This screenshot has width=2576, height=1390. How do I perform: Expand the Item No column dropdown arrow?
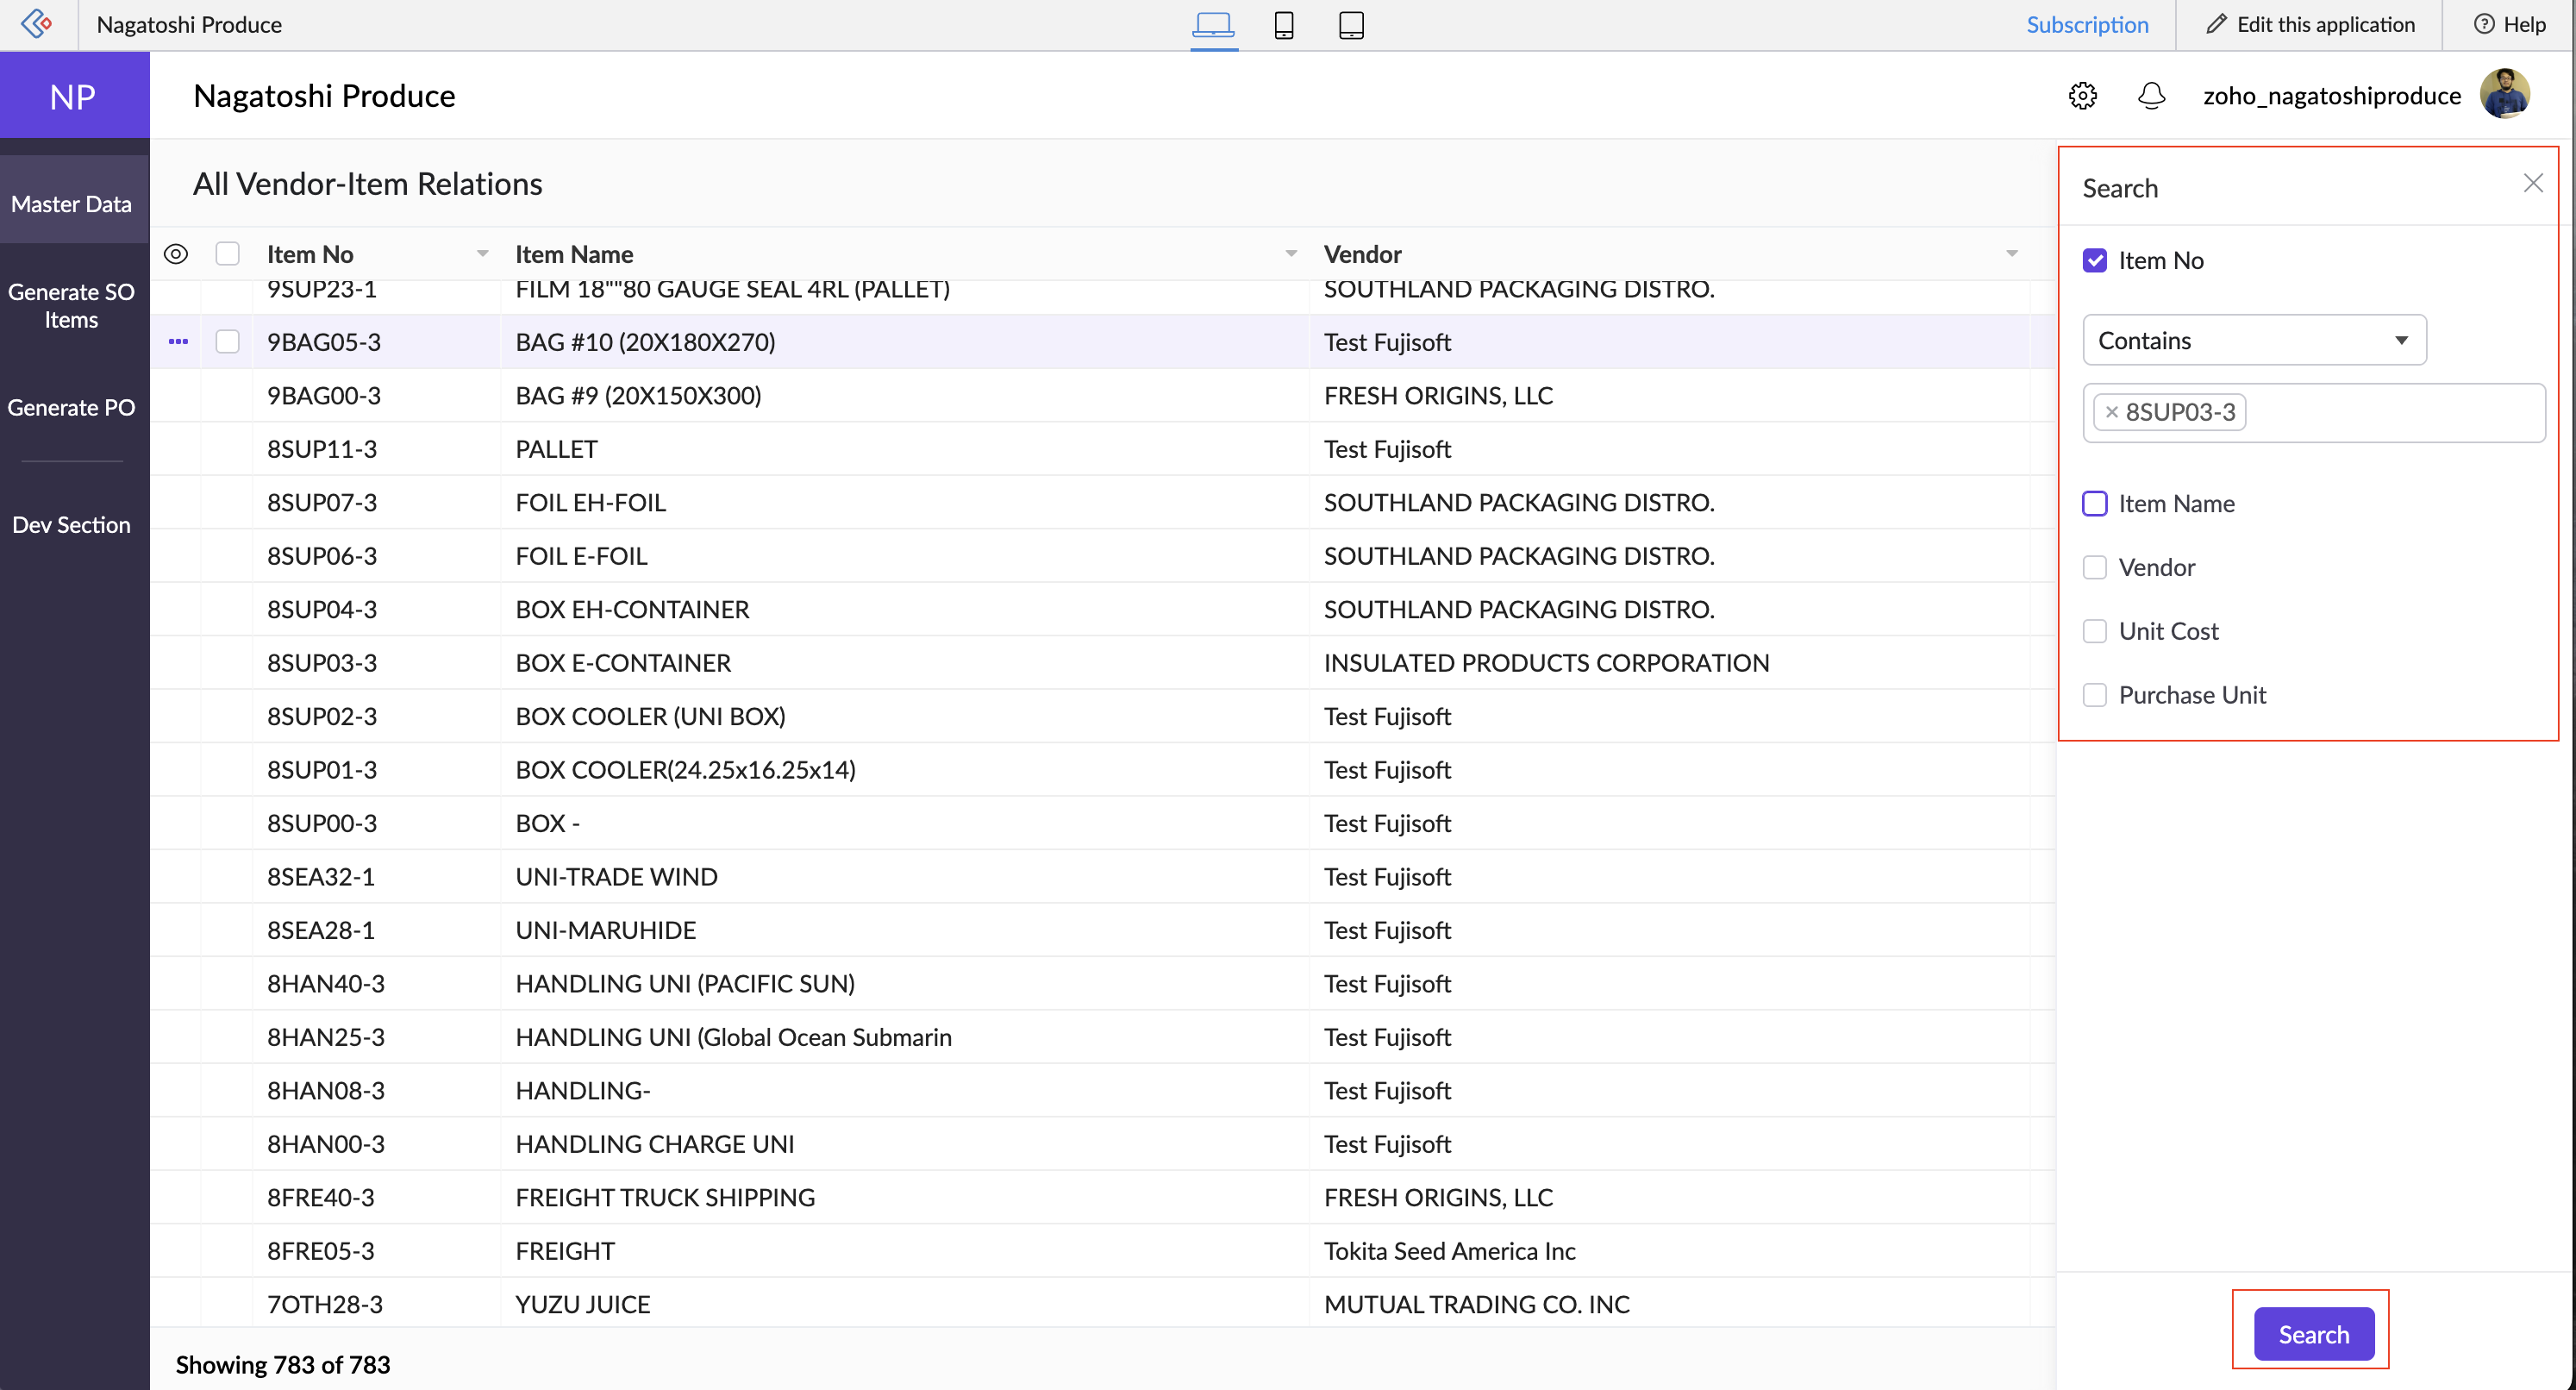[x=483, y=254]
